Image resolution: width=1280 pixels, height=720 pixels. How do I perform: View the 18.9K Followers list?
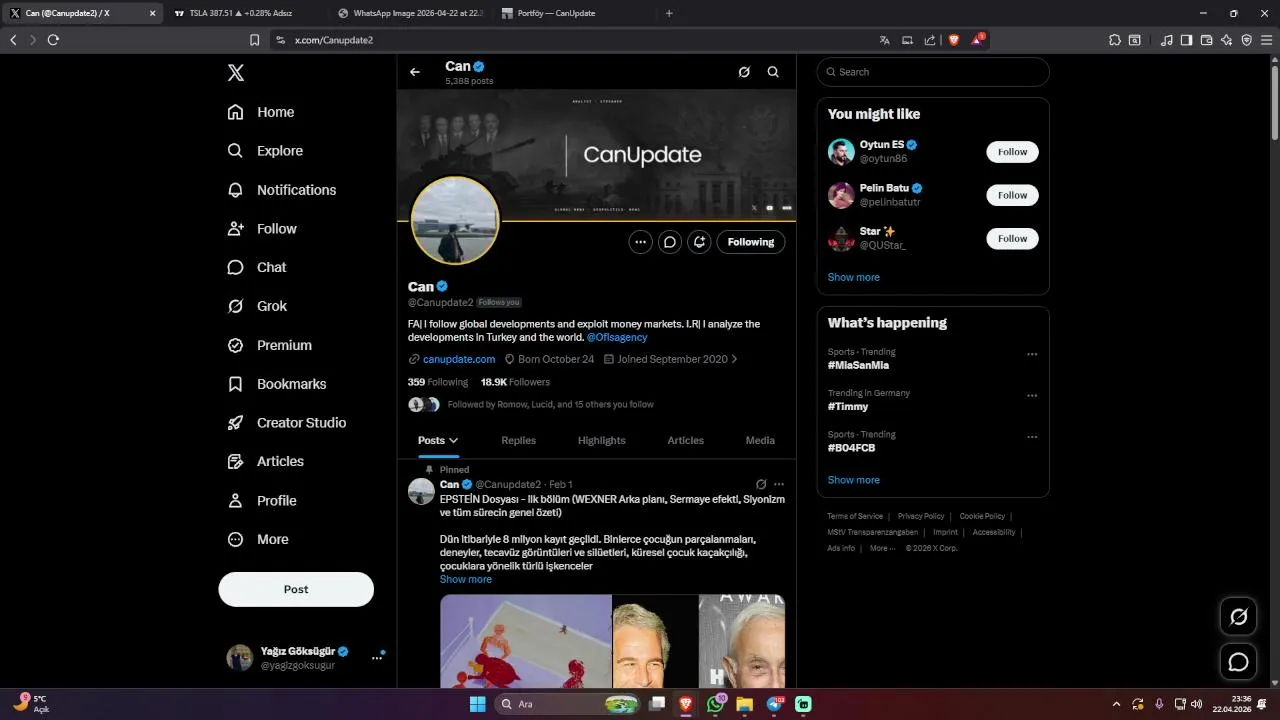click(515, 382)
